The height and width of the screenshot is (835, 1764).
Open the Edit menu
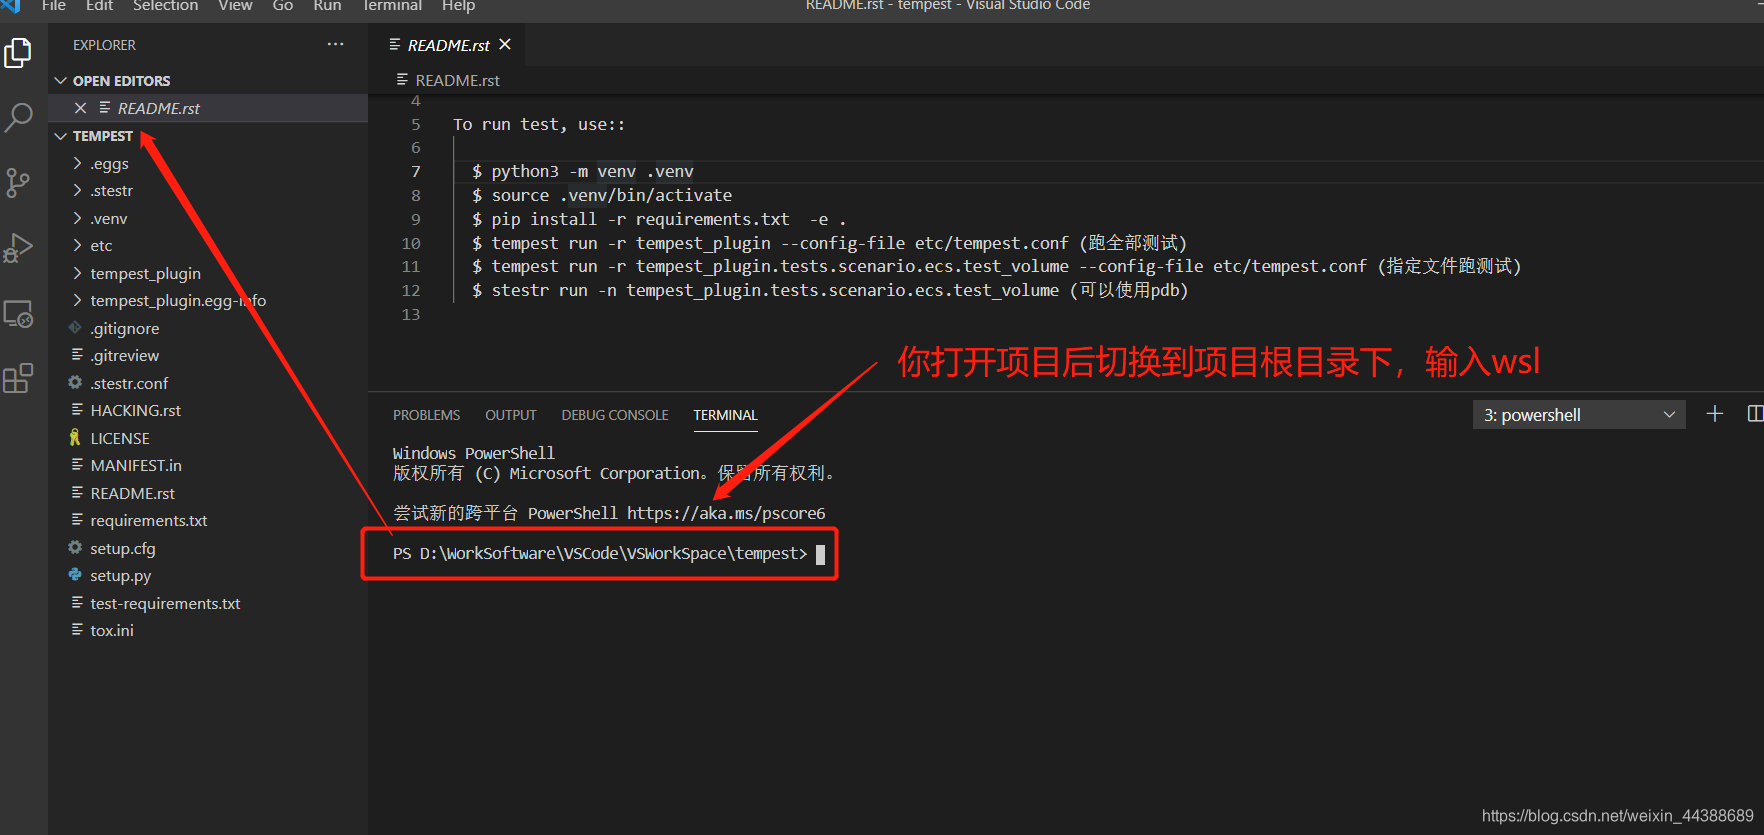100,6
